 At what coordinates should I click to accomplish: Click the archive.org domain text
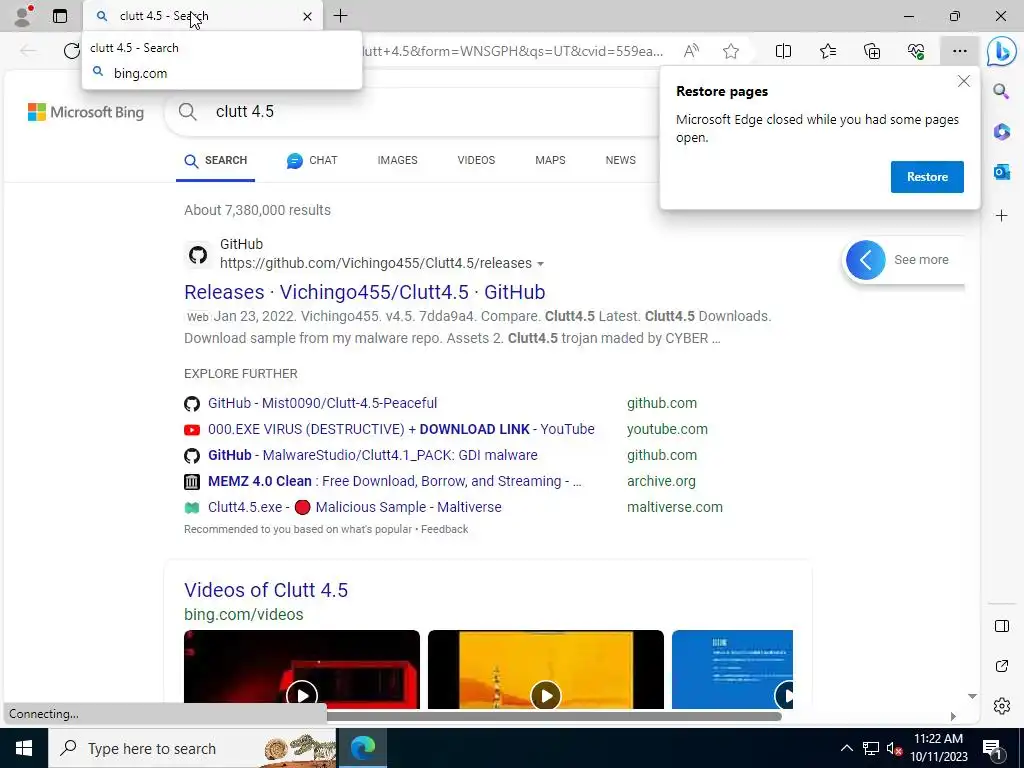point(661,481)
